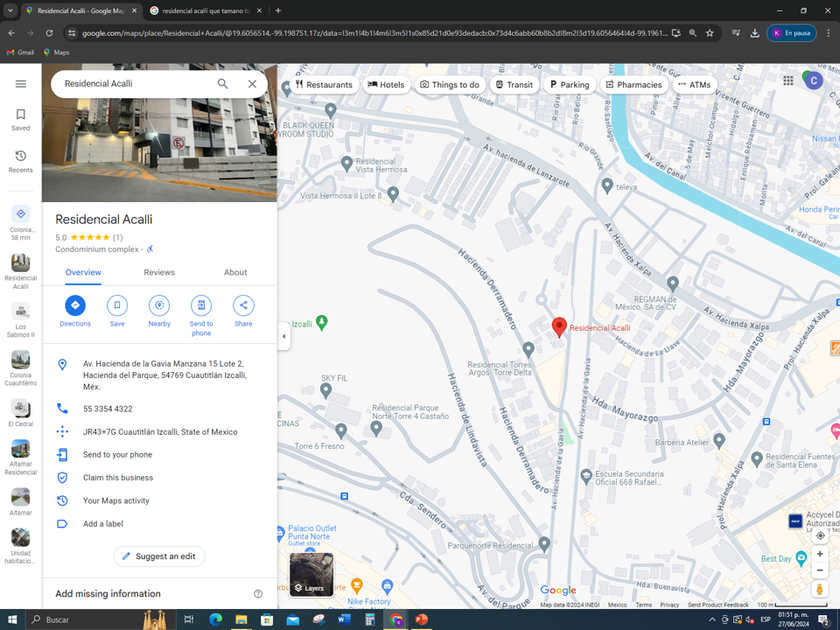Switch to the Reviews tab
The width and height of the screenshot is (840, 630).
tap(159, 272)
